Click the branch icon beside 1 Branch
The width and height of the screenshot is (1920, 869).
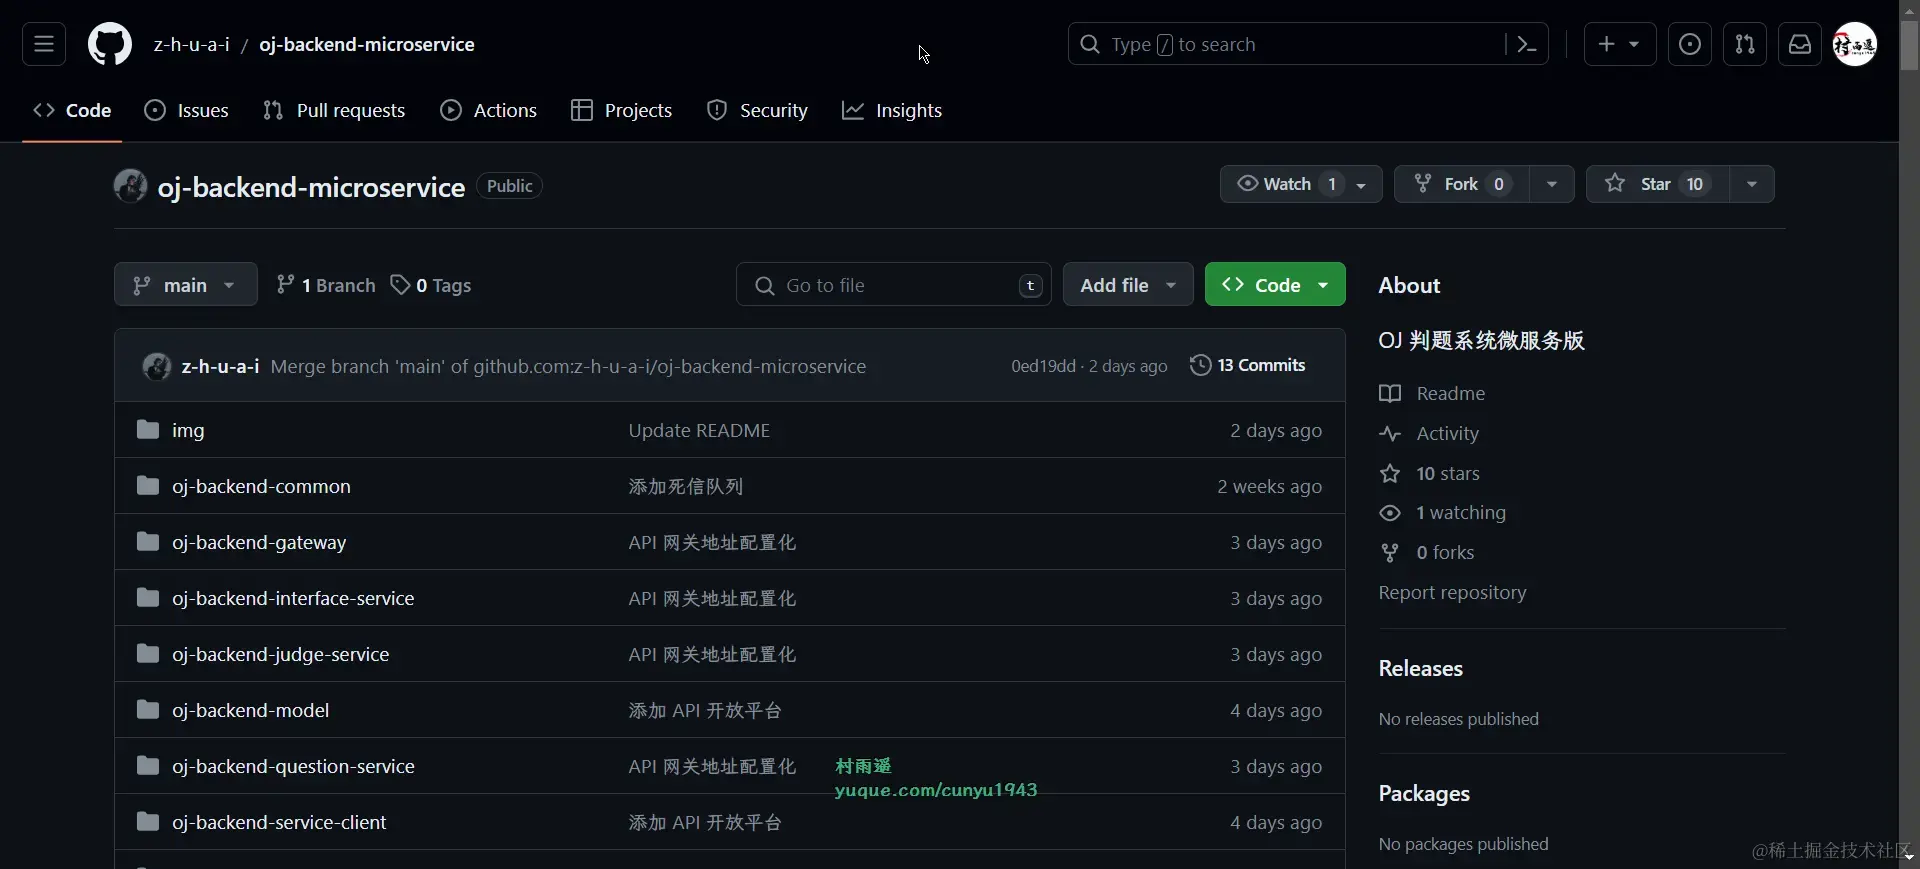click(286, 285)
